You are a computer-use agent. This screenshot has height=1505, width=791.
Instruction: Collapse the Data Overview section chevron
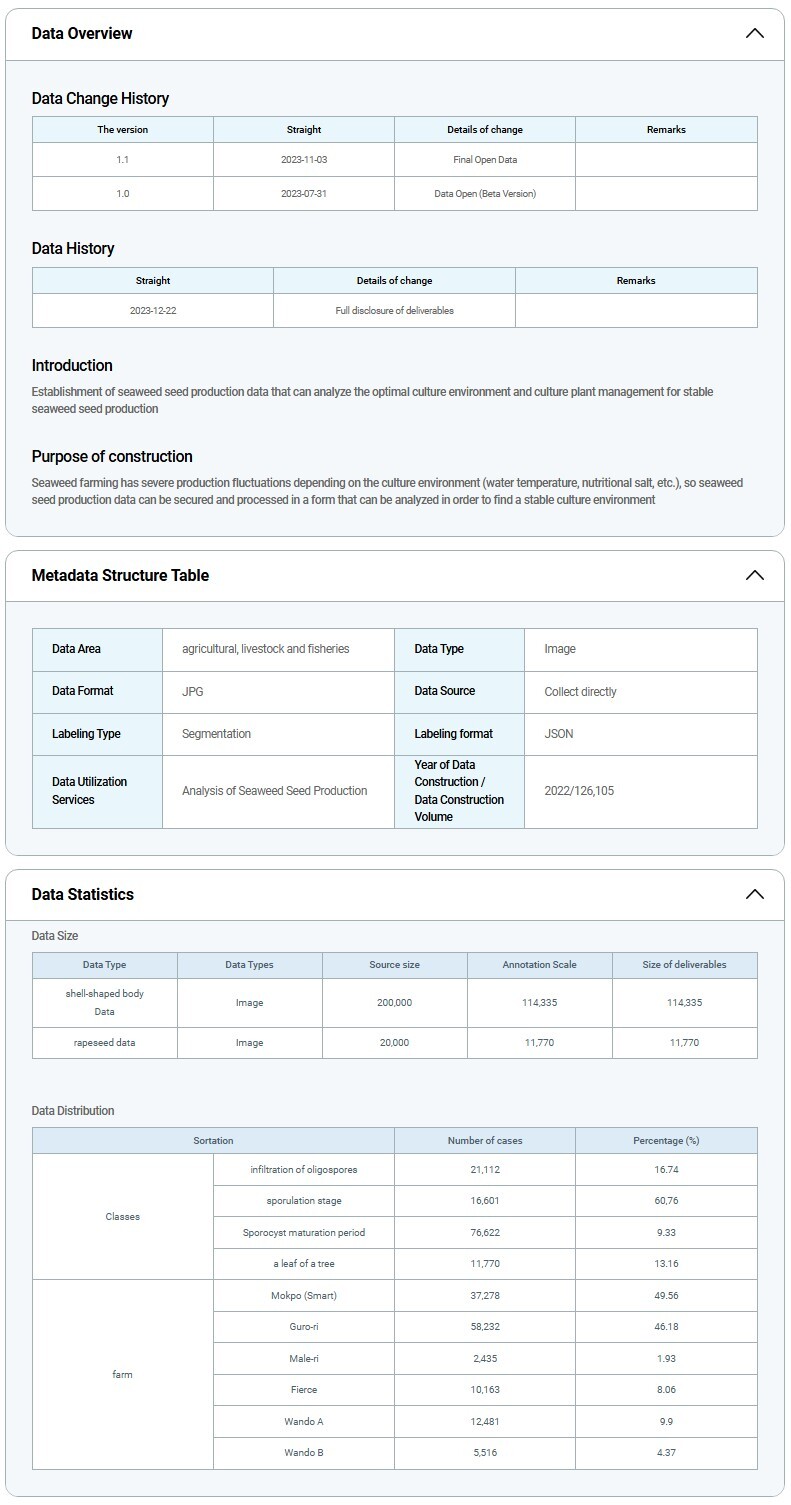(754, 33)
